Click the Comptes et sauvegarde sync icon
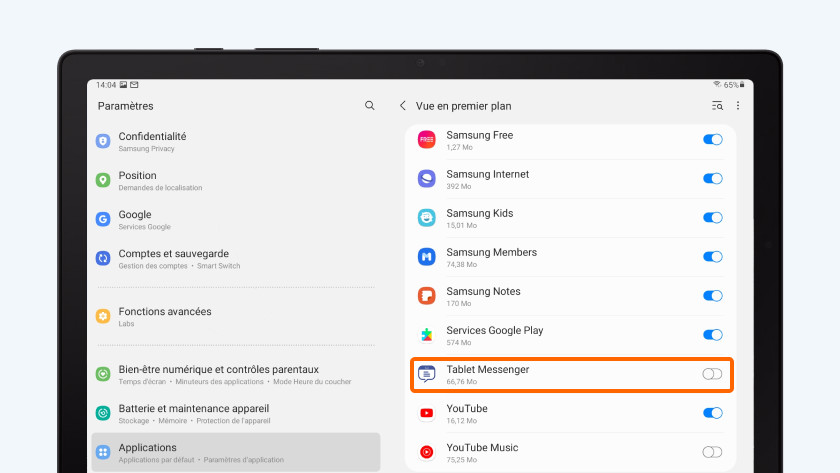 tap(103, 258)
